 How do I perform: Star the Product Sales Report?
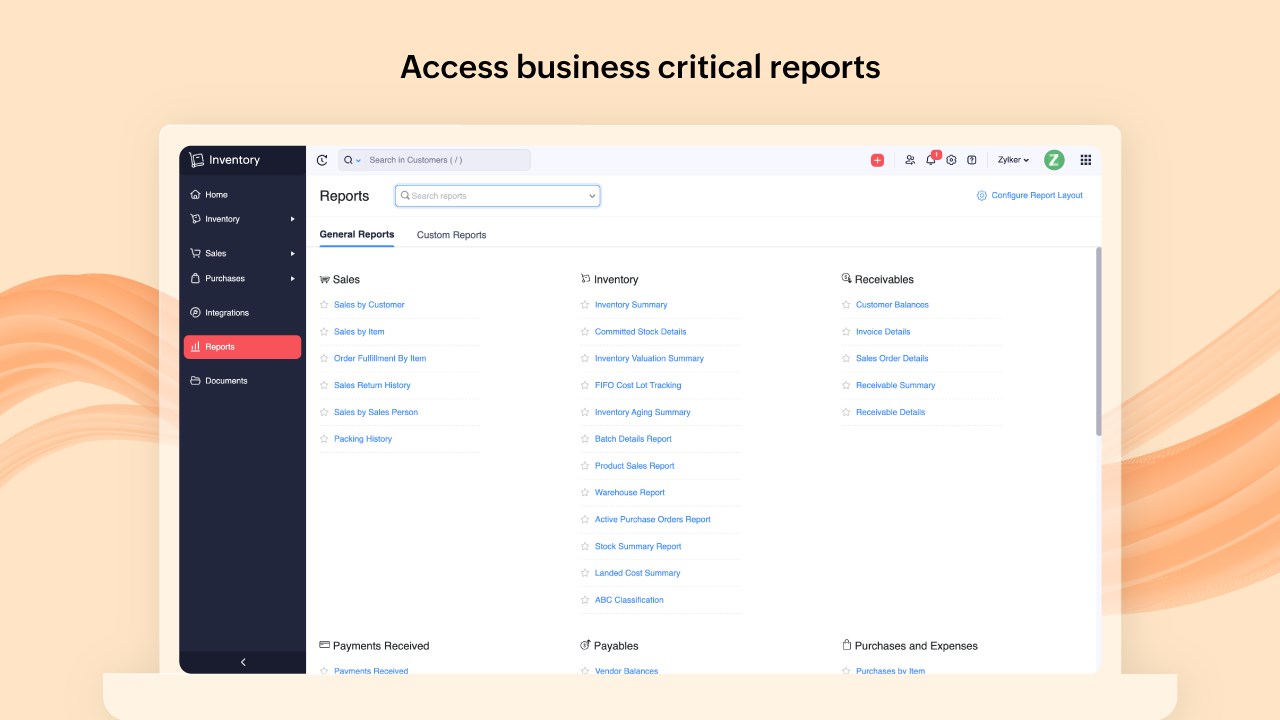coord(585,466)
